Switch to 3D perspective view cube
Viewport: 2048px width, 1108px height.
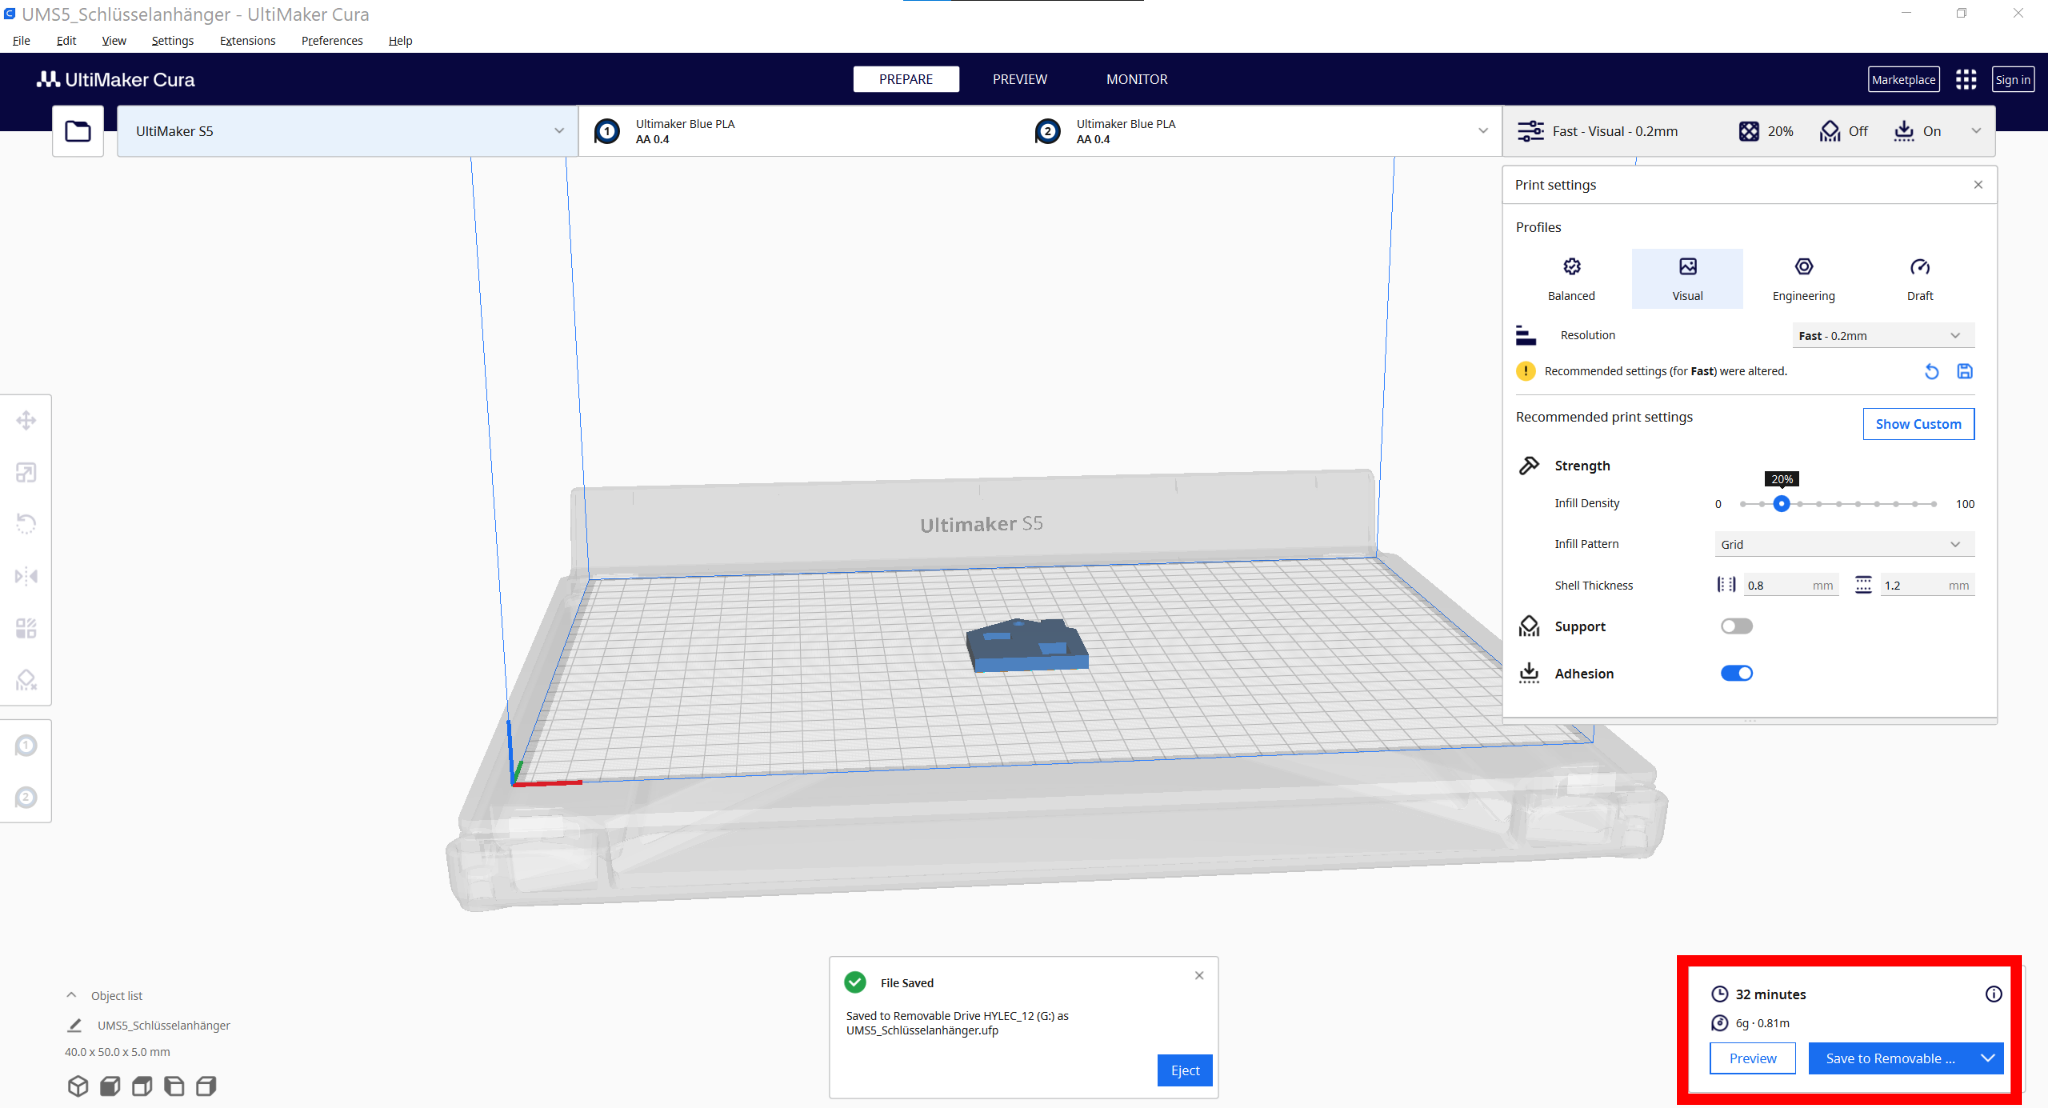click(78, 1086)
